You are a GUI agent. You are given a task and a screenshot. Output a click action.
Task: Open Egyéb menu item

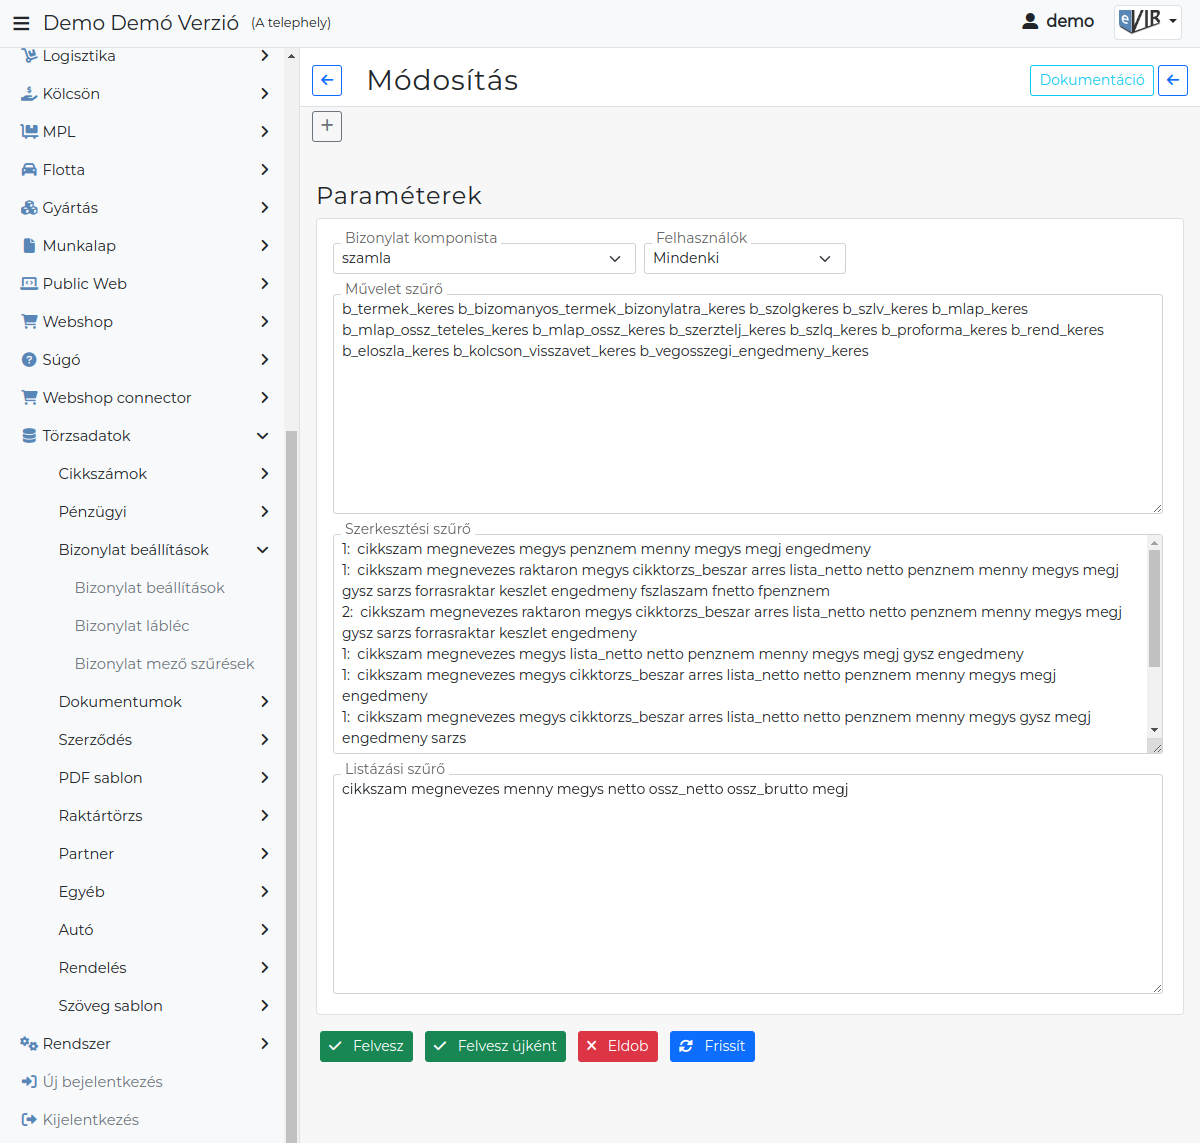[x=82, y=892]
